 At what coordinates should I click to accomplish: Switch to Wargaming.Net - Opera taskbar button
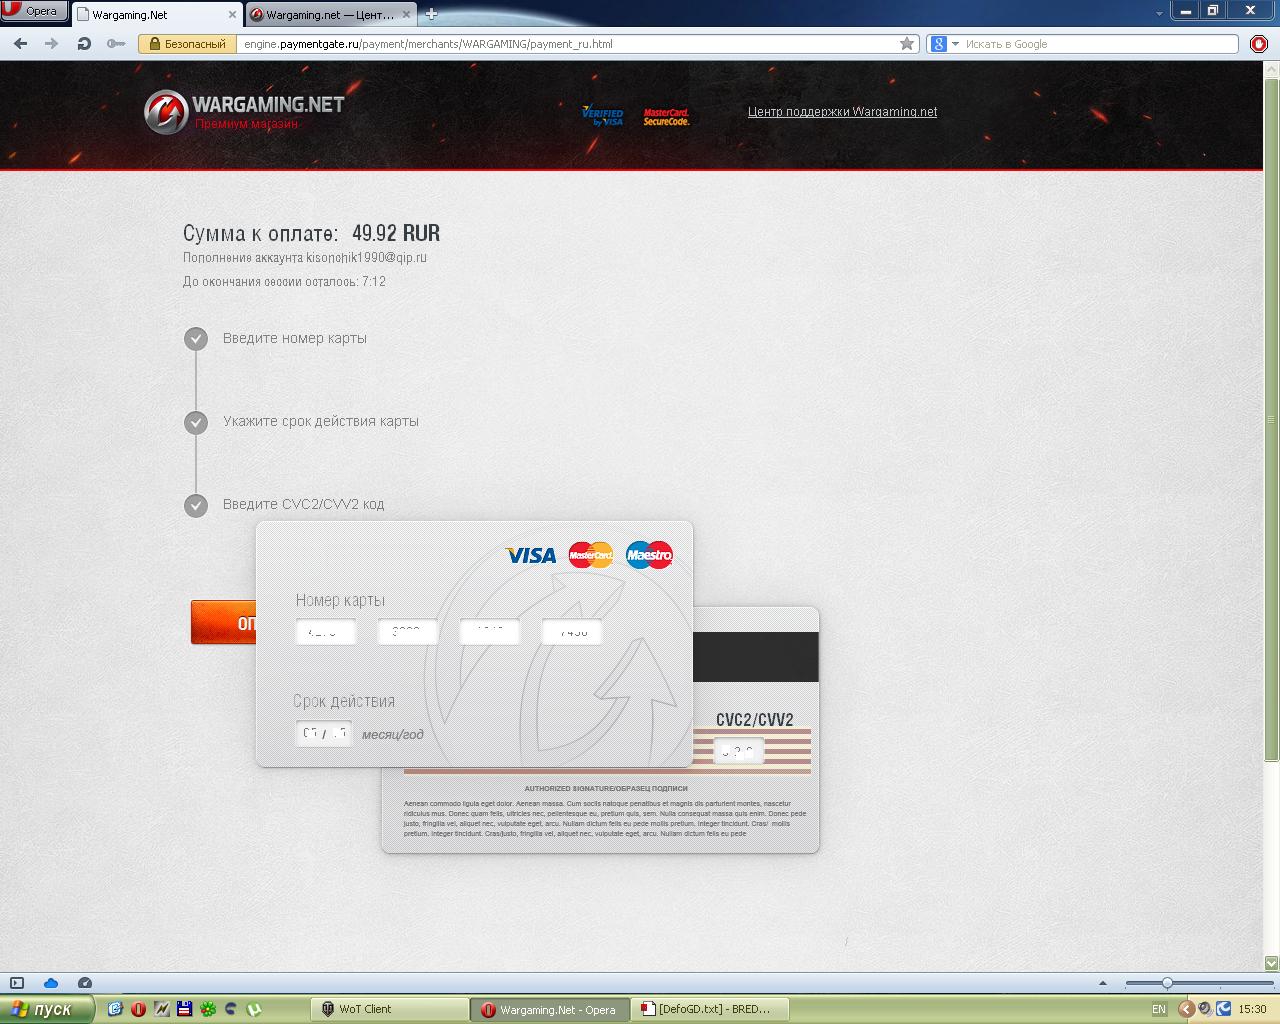(552, 1009)
